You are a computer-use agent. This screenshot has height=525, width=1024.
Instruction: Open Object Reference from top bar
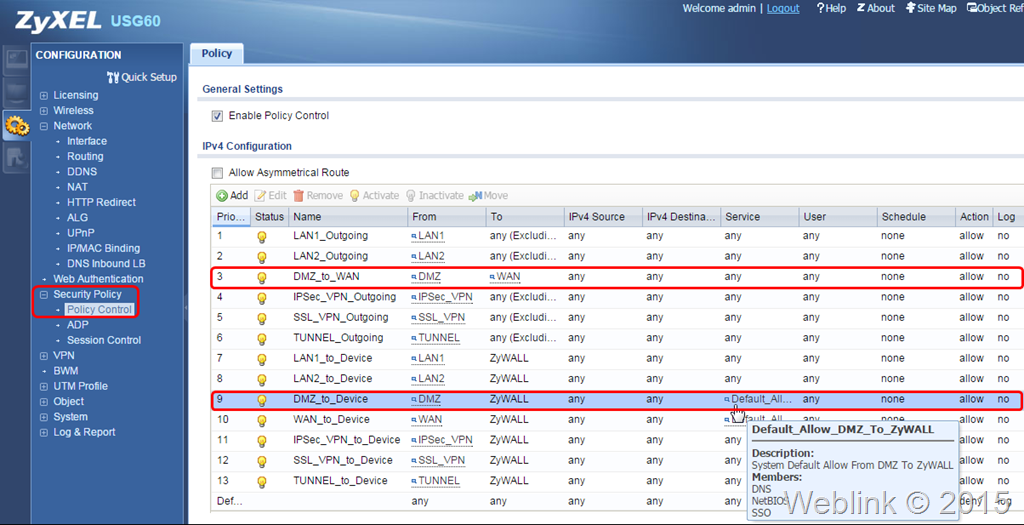point(995,8)
